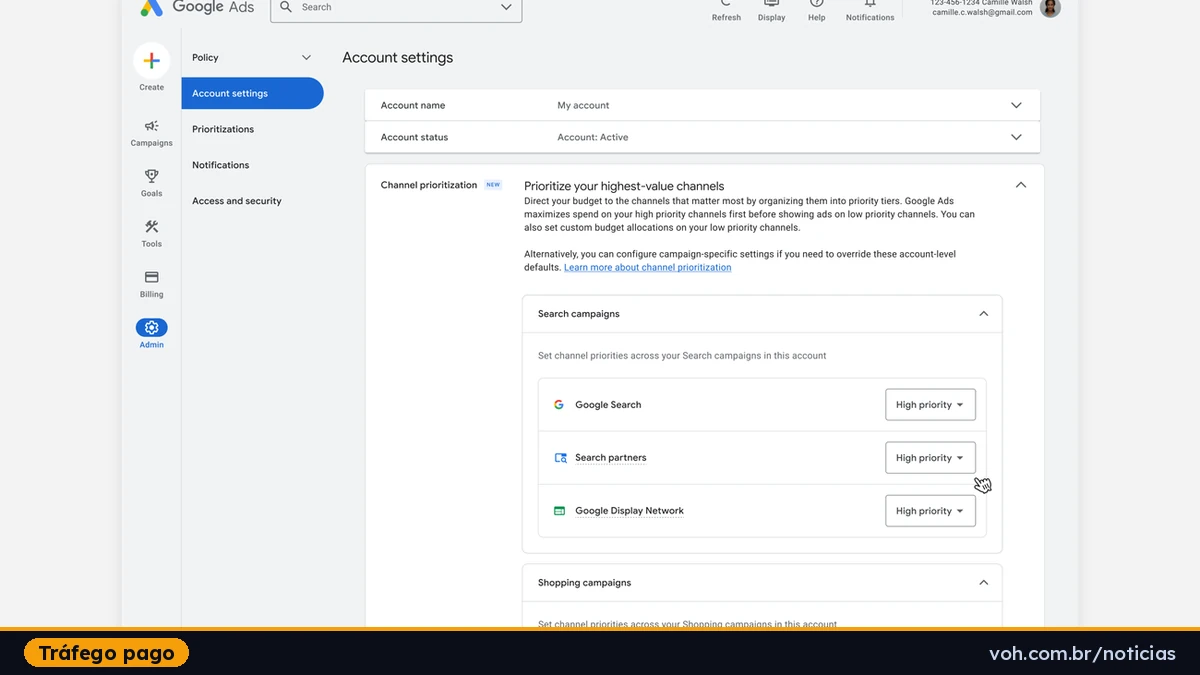Click the Google Display Network label
The width and height of the screenshot is (1200, 675).
point(630,511)
